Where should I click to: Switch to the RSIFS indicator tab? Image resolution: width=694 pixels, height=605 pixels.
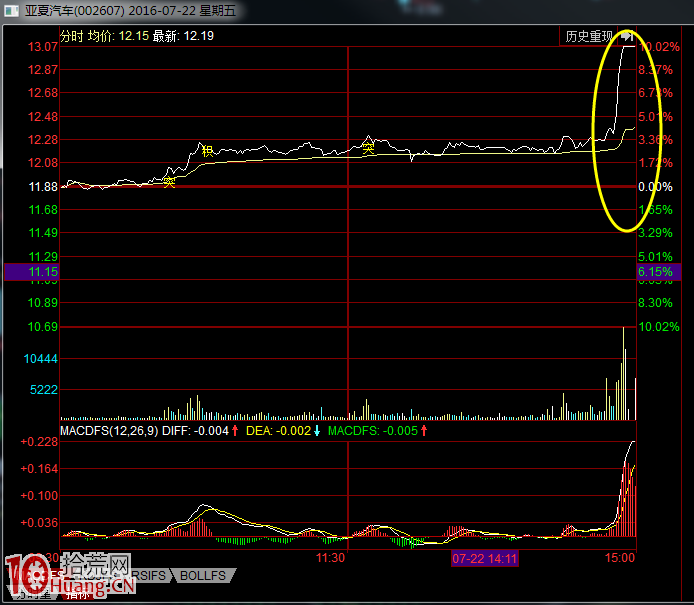coord(151,575)
